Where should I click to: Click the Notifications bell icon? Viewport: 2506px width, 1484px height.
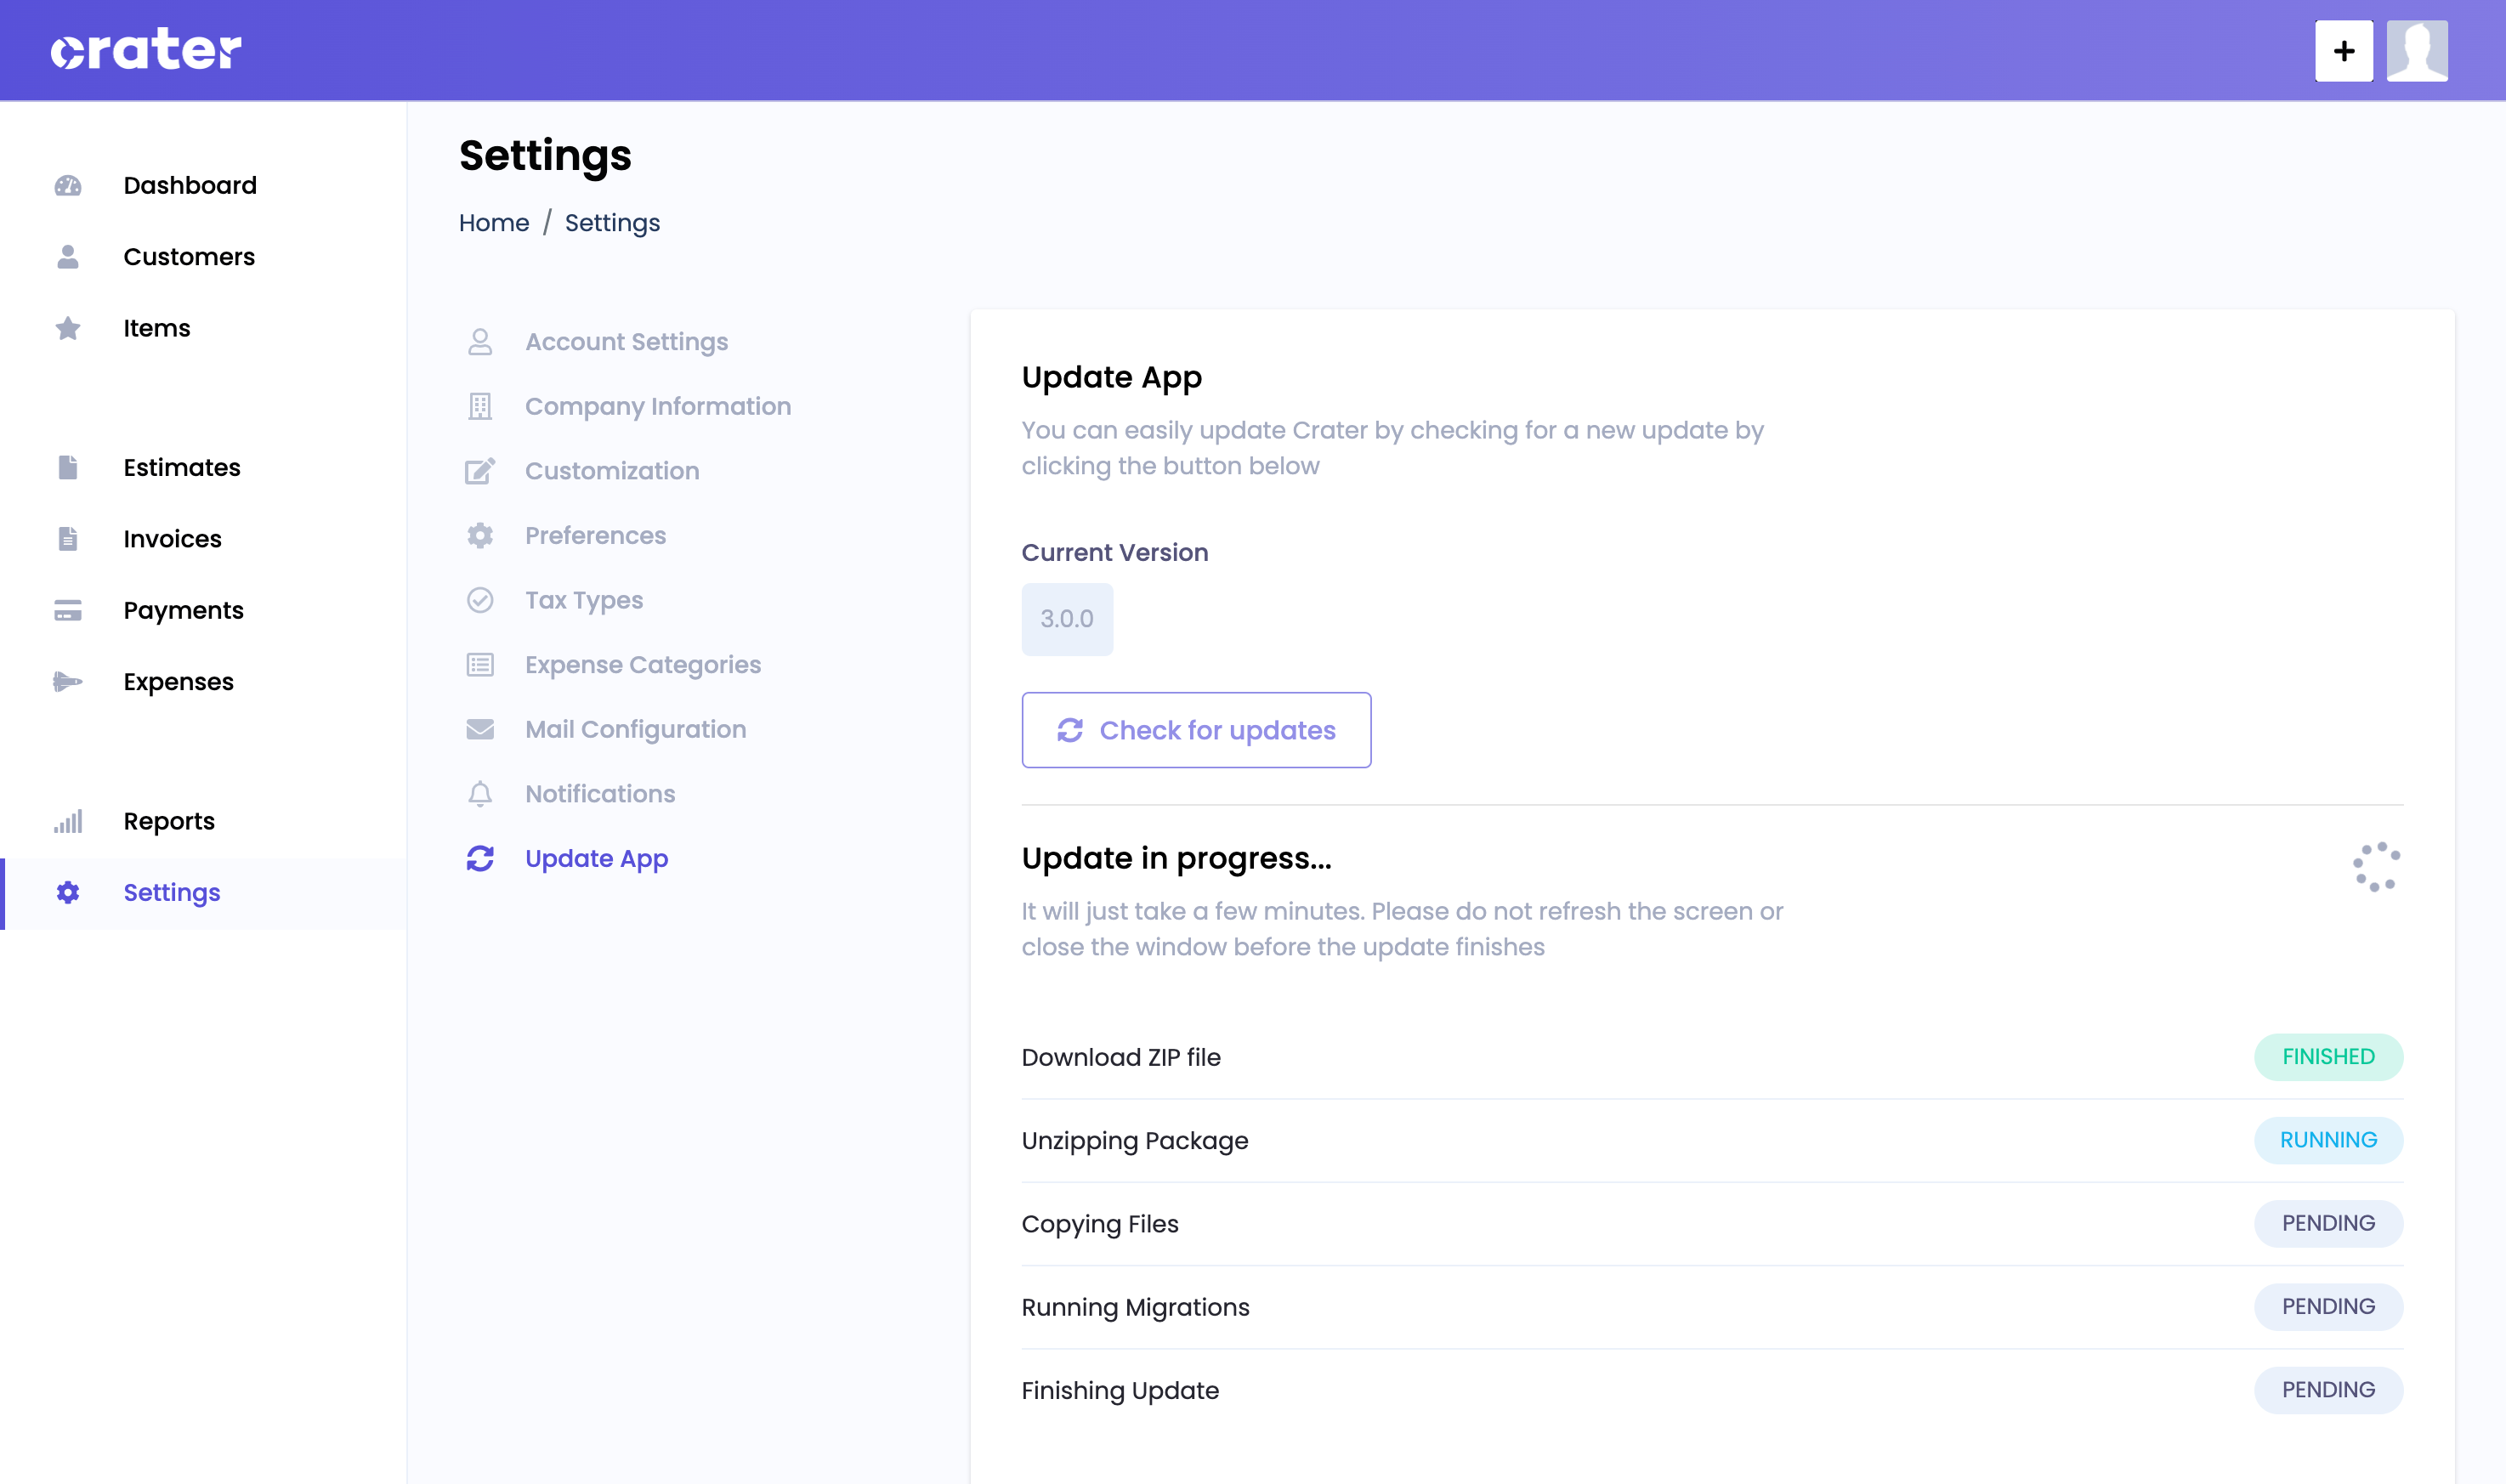[480, 793]
